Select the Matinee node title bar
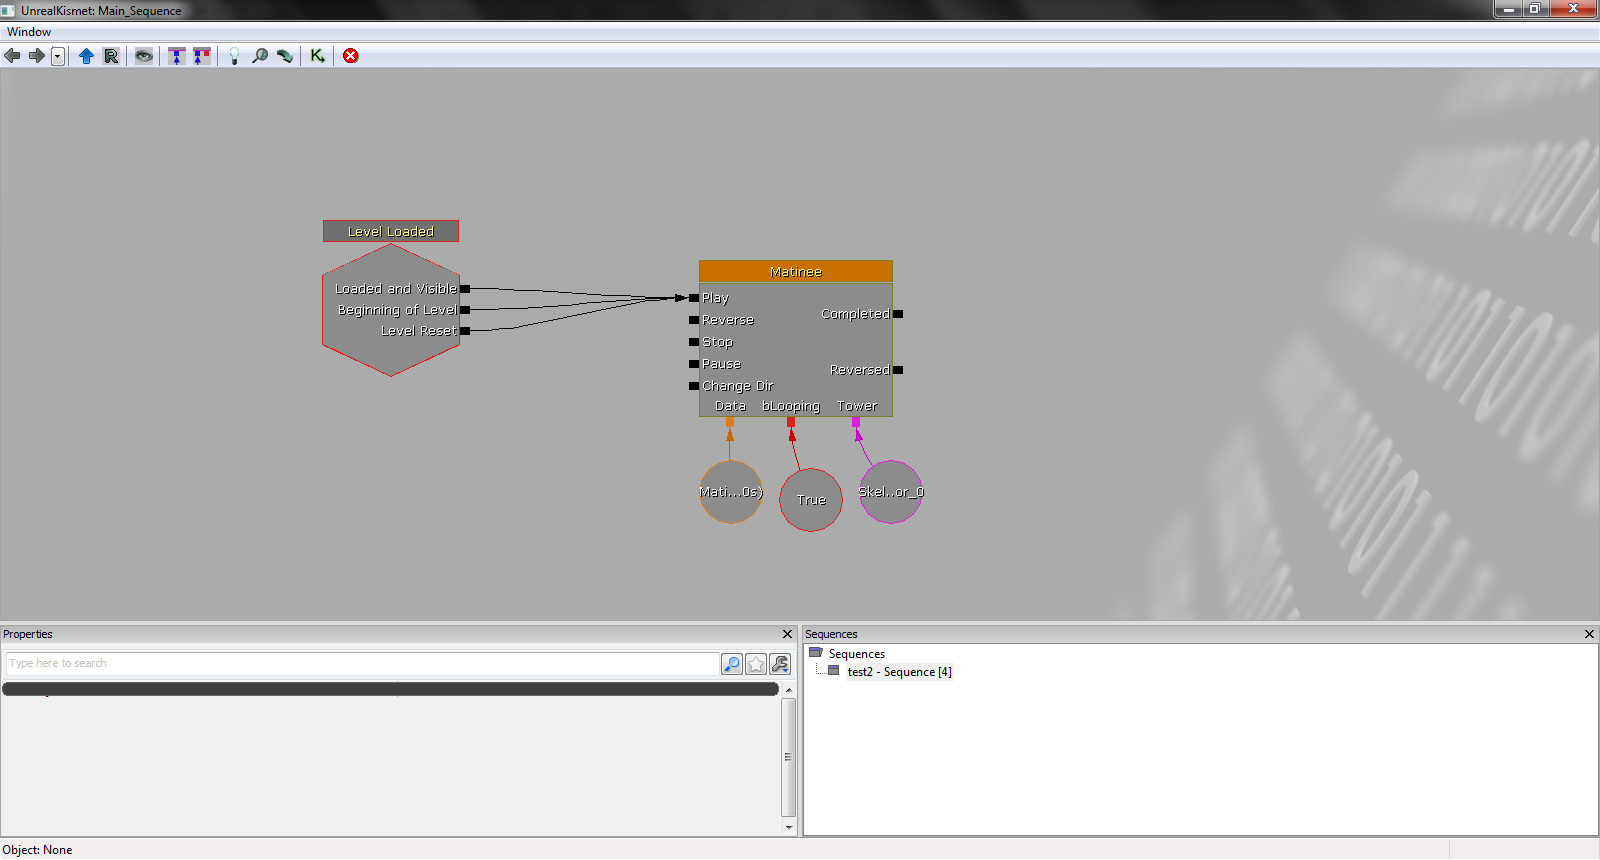The image size is (1600, 860). coord(796,271)
